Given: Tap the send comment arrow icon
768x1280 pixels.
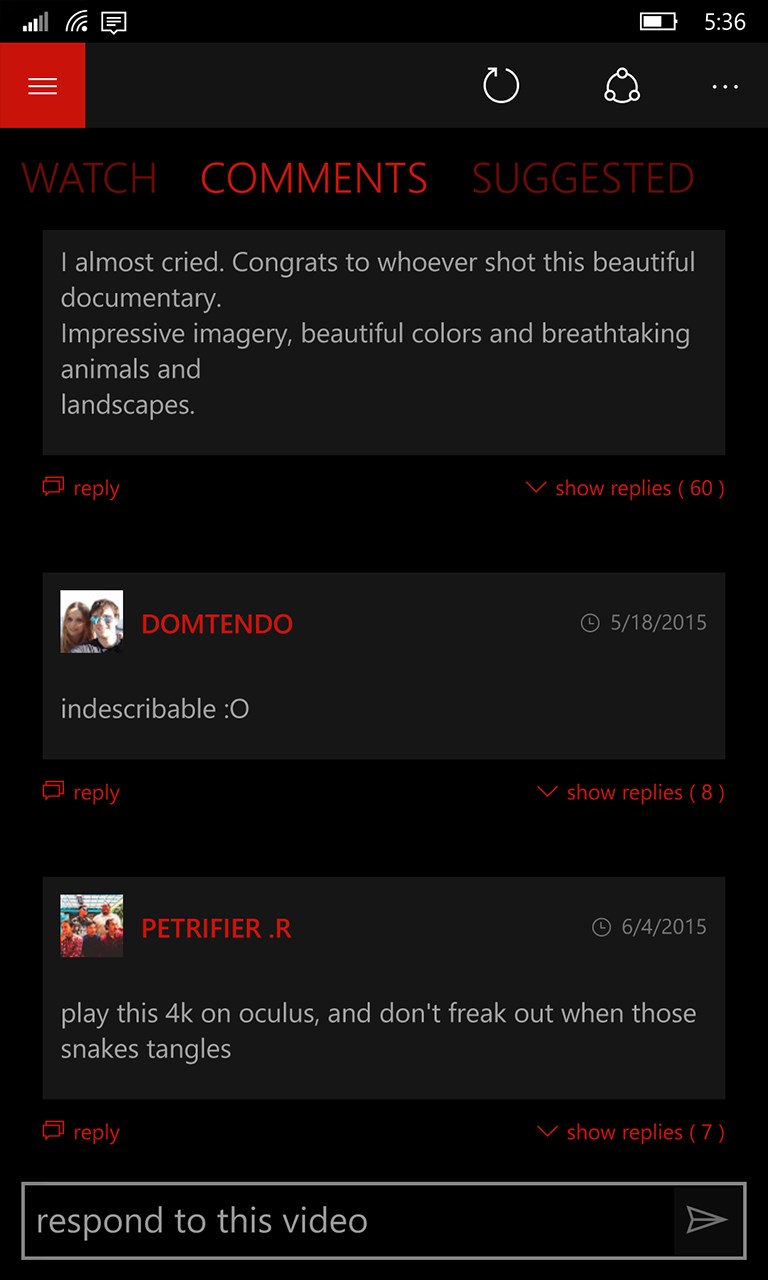Looking at the screenshot, I should [x=708, y=1219].
